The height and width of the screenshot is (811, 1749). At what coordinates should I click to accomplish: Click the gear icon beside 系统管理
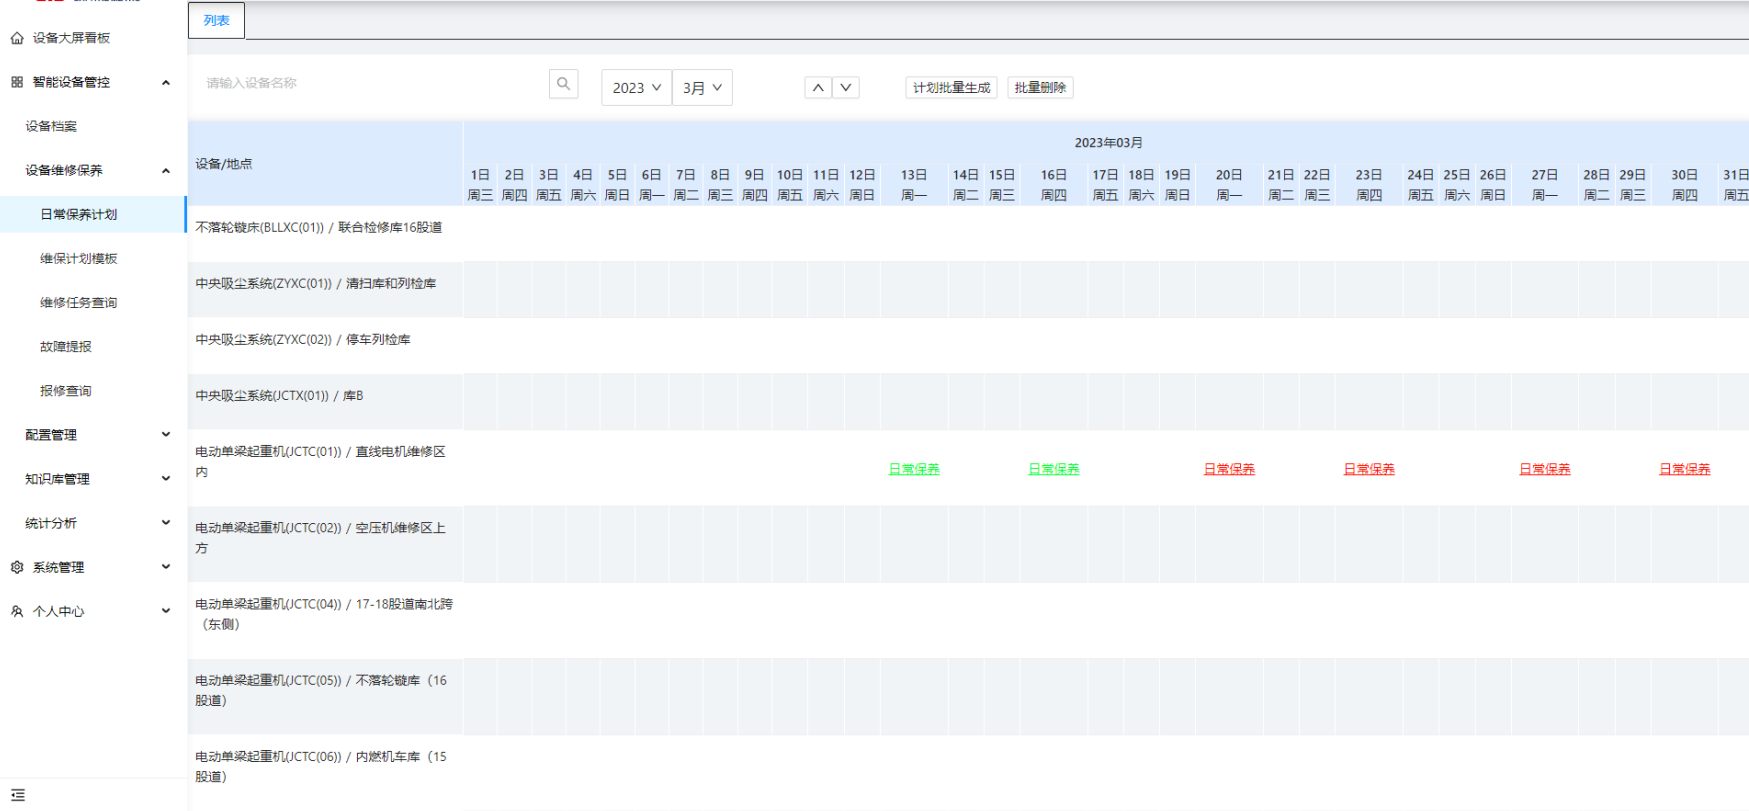(x=17, y=567)
